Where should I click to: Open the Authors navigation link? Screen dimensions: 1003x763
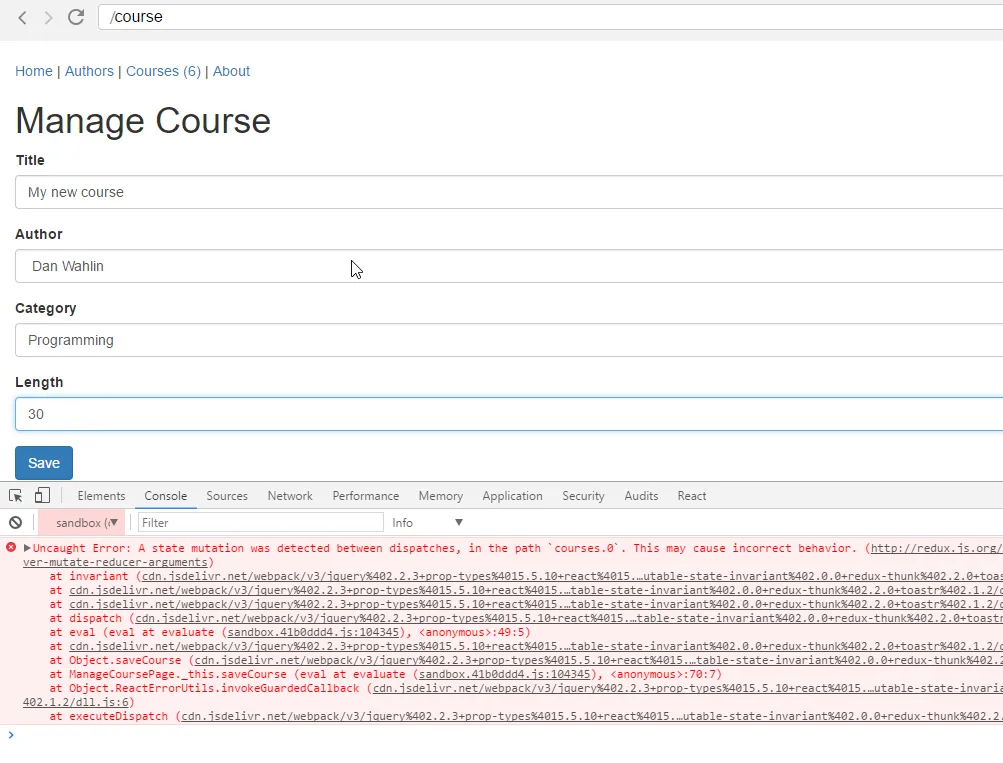coord(89,71)
